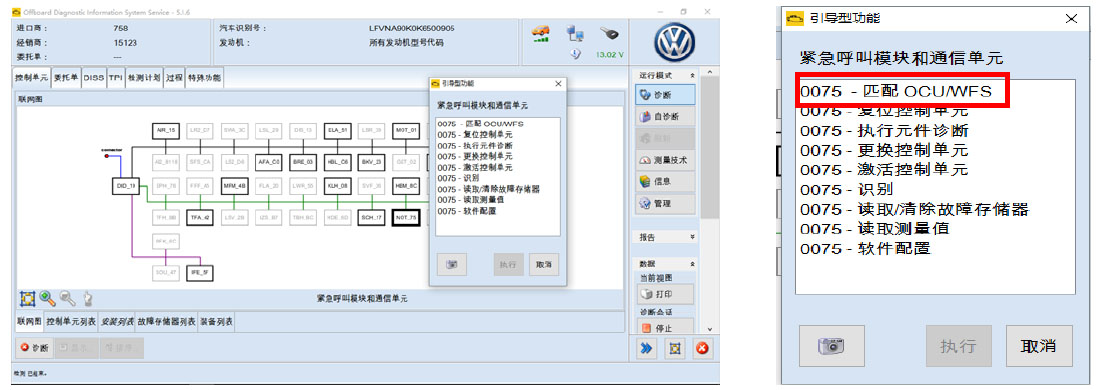Click the Volkswagen logo
This screenshot has height=390, width=1097.
click(674, 41)
